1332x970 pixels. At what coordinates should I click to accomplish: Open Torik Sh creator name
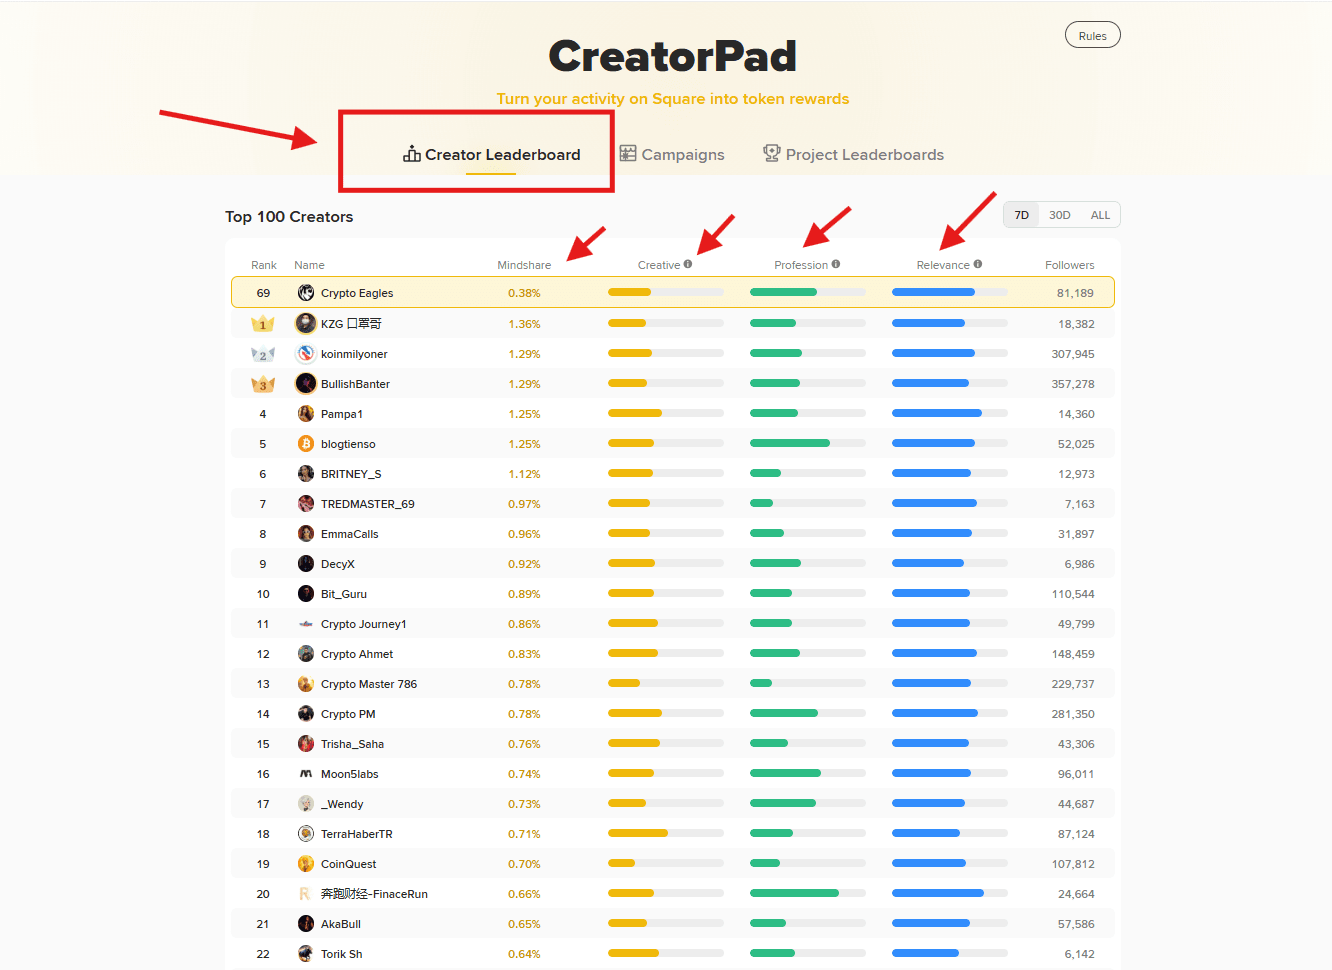(x=342, y=954)
